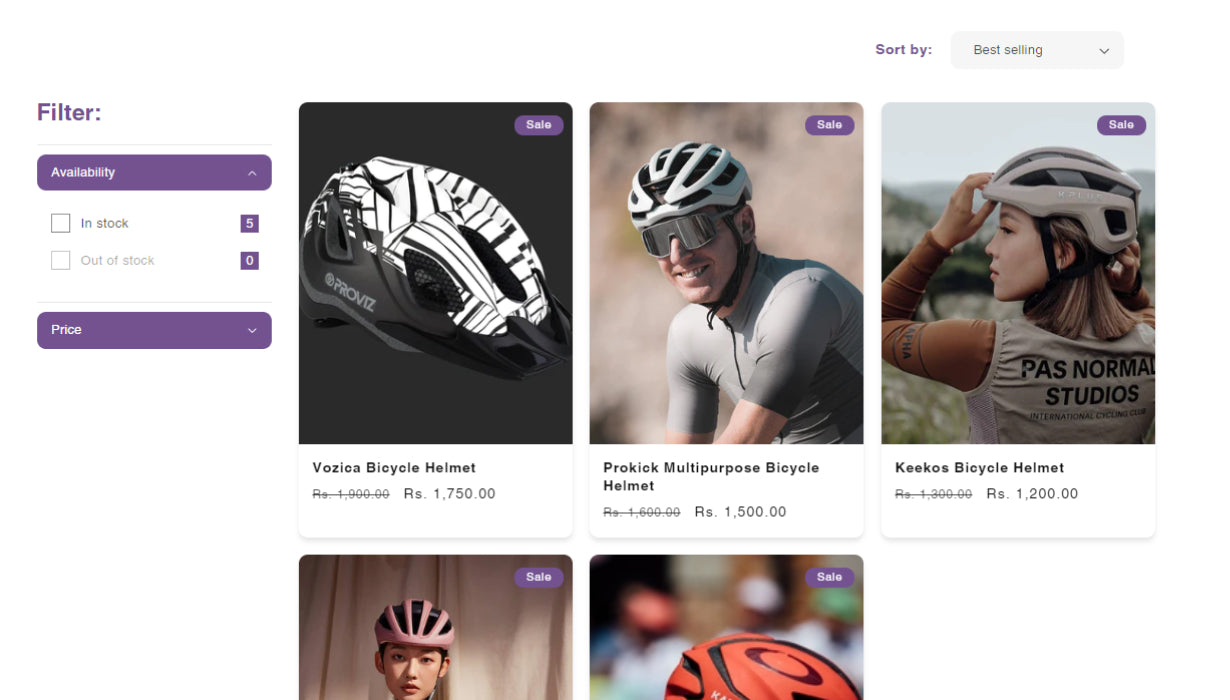Viewport: 1230px width, 700px height.
Task: Collapse the Availability filter section
Action: [x=154, y=172]
